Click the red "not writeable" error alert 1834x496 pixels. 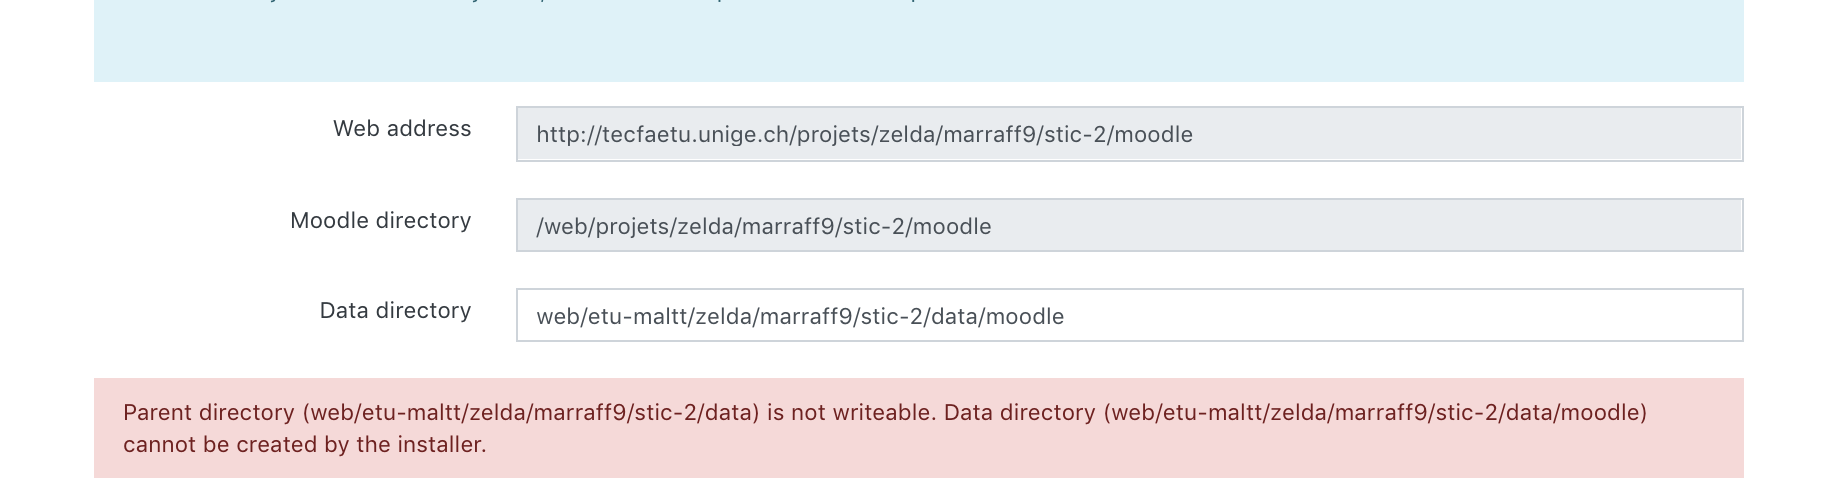tap(918, 428)
